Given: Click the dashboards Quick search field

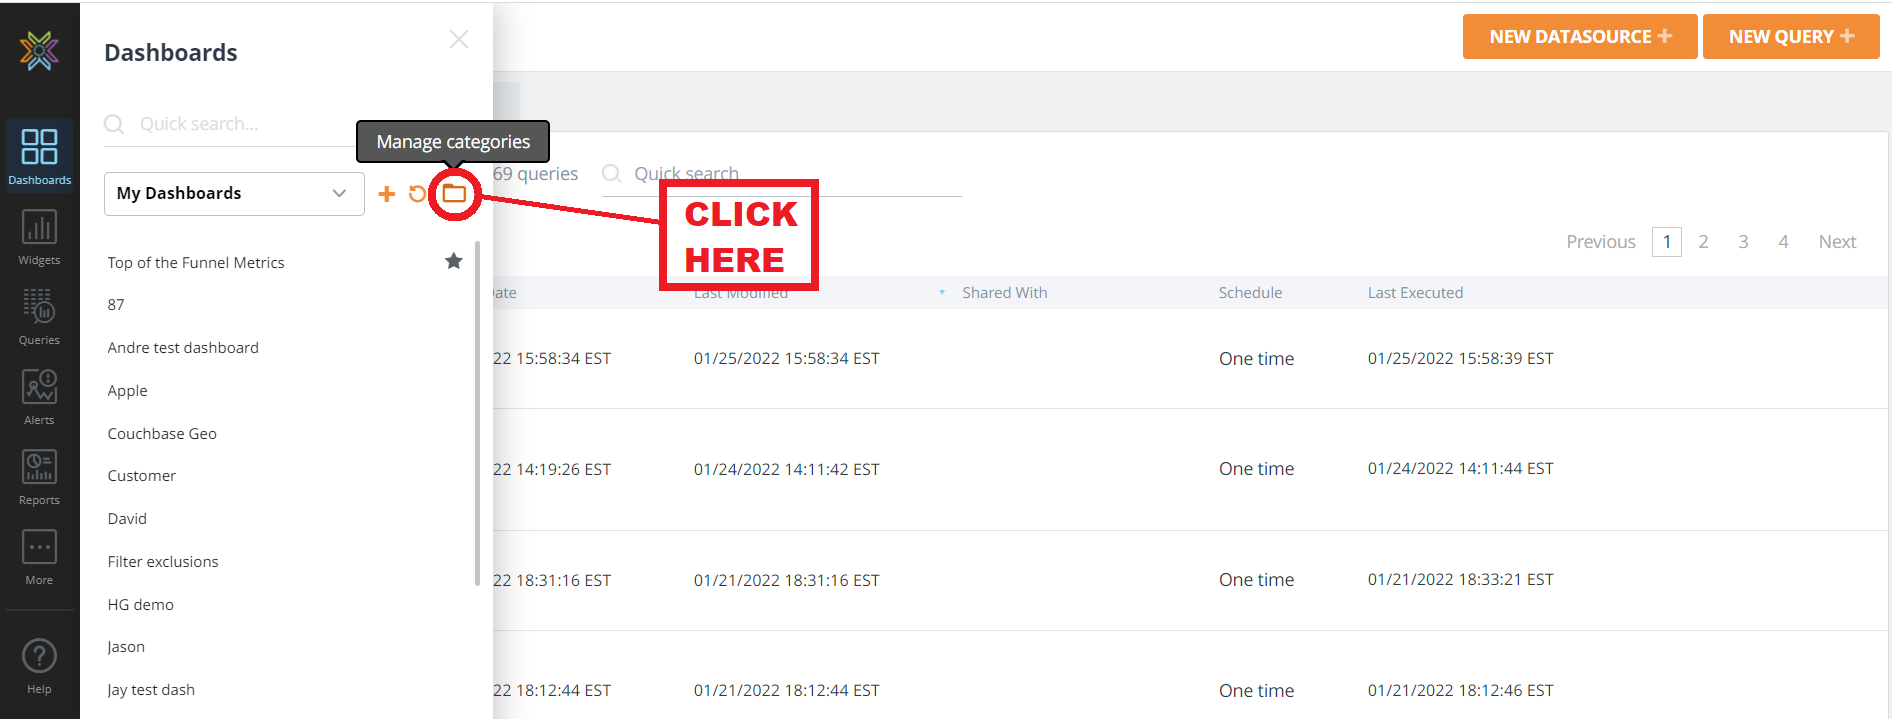Looking at the screenshot, I should 240,124.
